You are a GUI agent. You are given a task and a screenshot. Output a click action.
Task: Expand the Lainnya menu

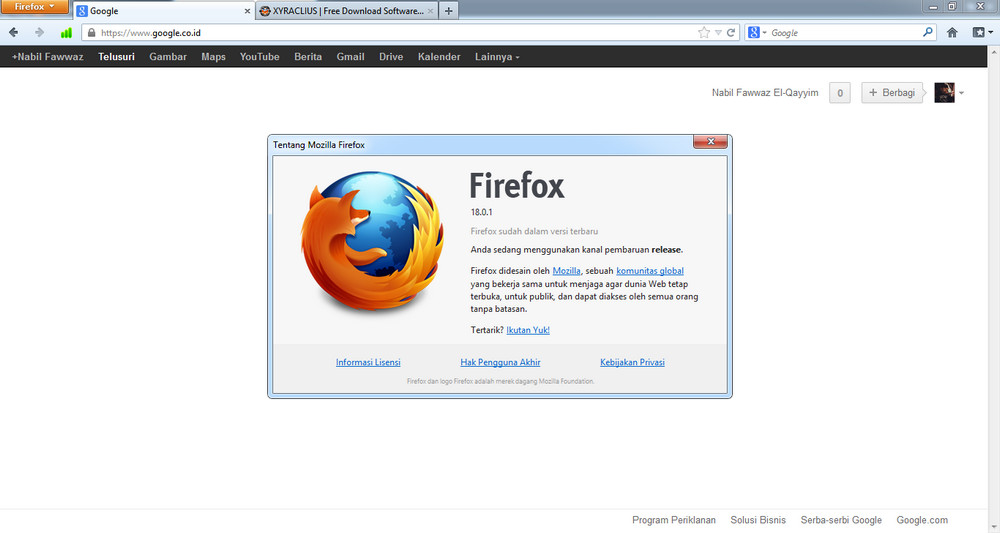point(497,57)
